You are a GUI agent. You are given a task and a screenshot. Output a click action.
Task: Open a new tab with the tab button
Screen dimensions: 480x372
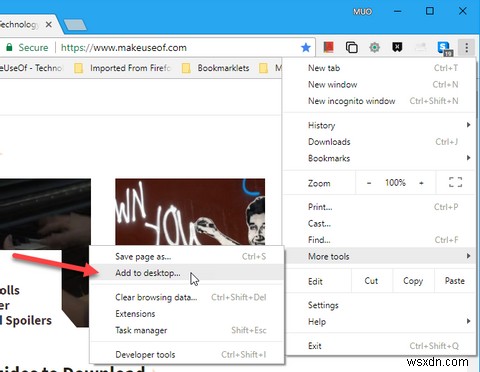75,25
